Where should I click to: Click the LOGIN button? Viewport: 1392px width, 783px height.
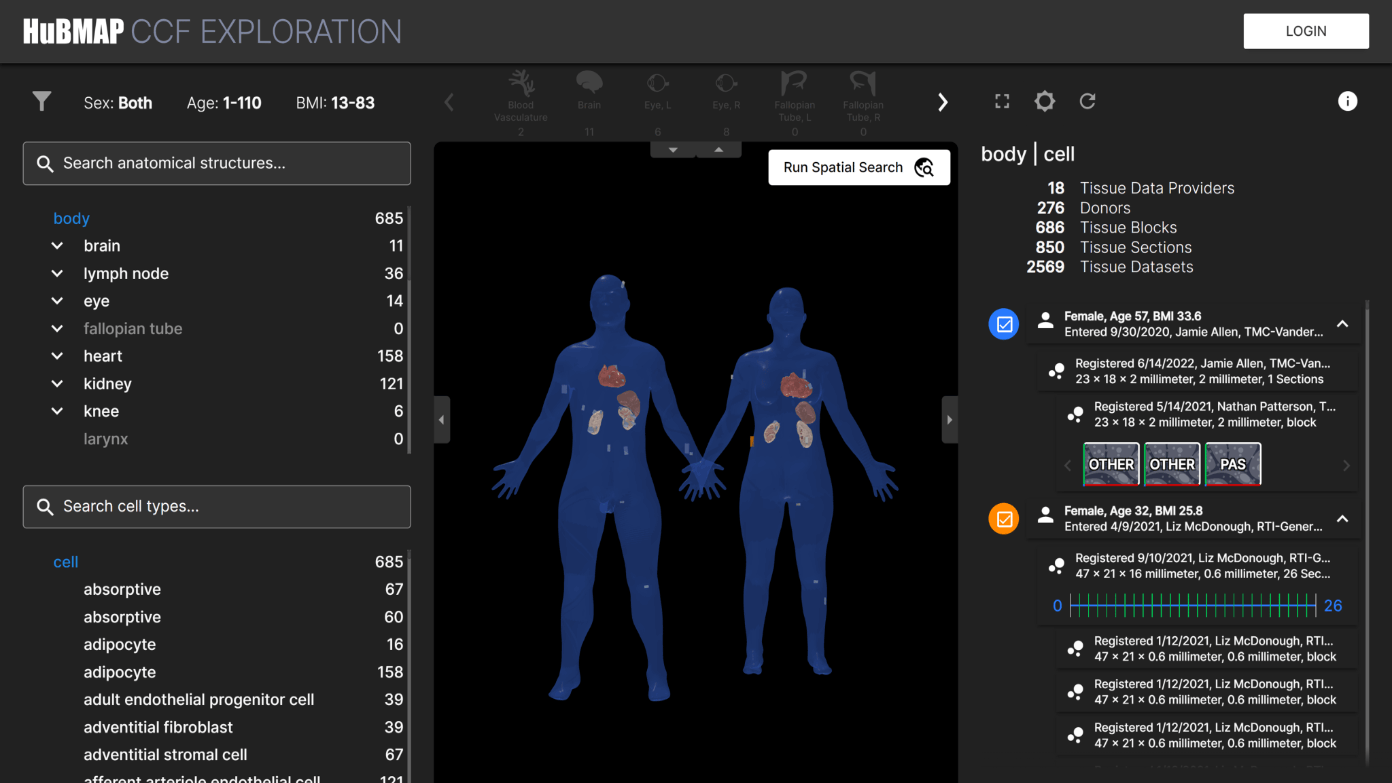coord(1306,31)
